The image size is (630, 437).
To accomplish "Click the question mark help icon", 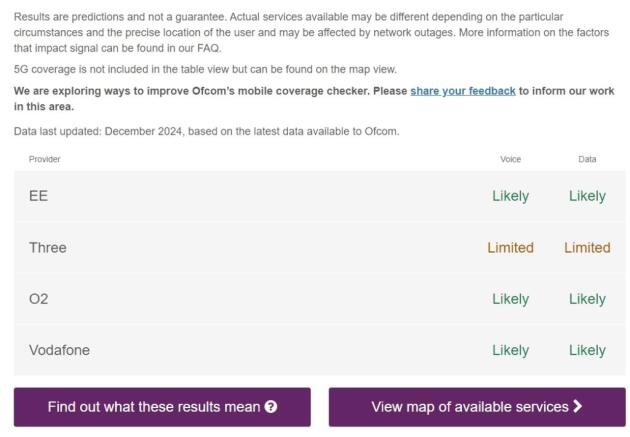I will pyautogui.click(x=271, y=407).
